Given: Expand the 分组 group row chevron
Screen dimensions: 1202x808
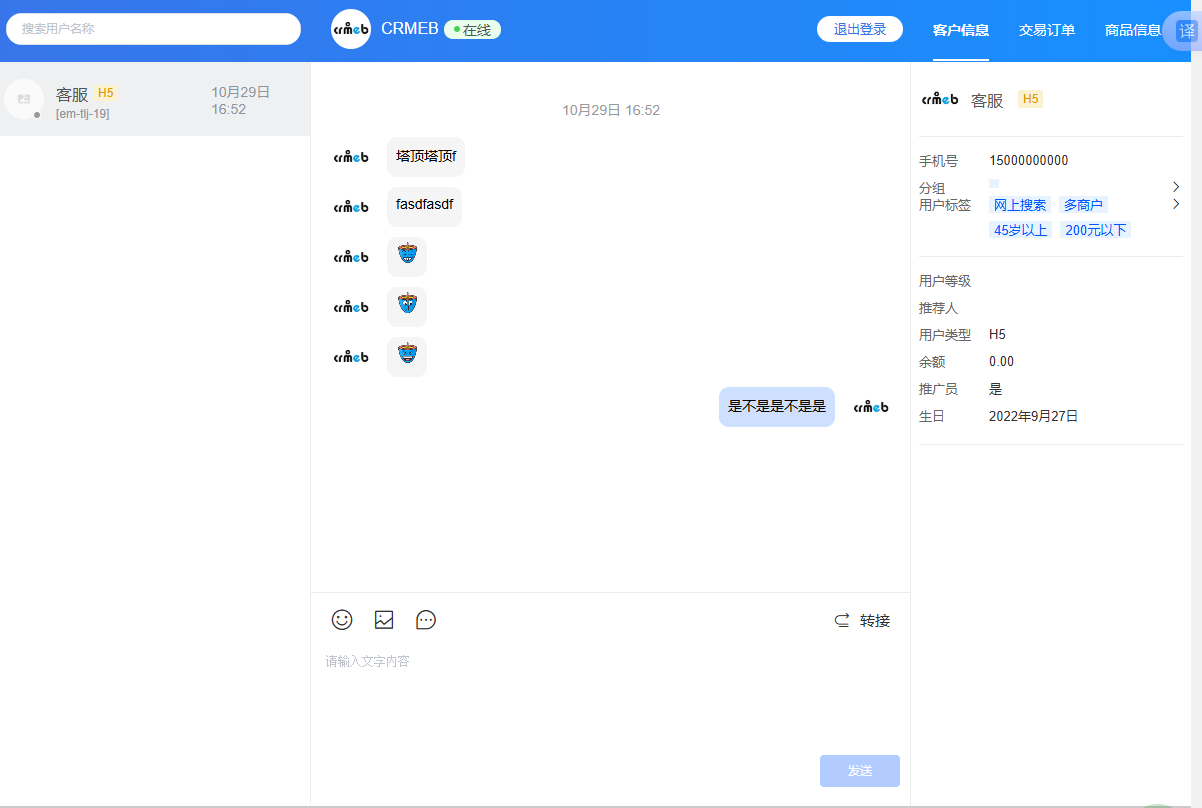Looking at the screenshot, I should [1176, 187].
